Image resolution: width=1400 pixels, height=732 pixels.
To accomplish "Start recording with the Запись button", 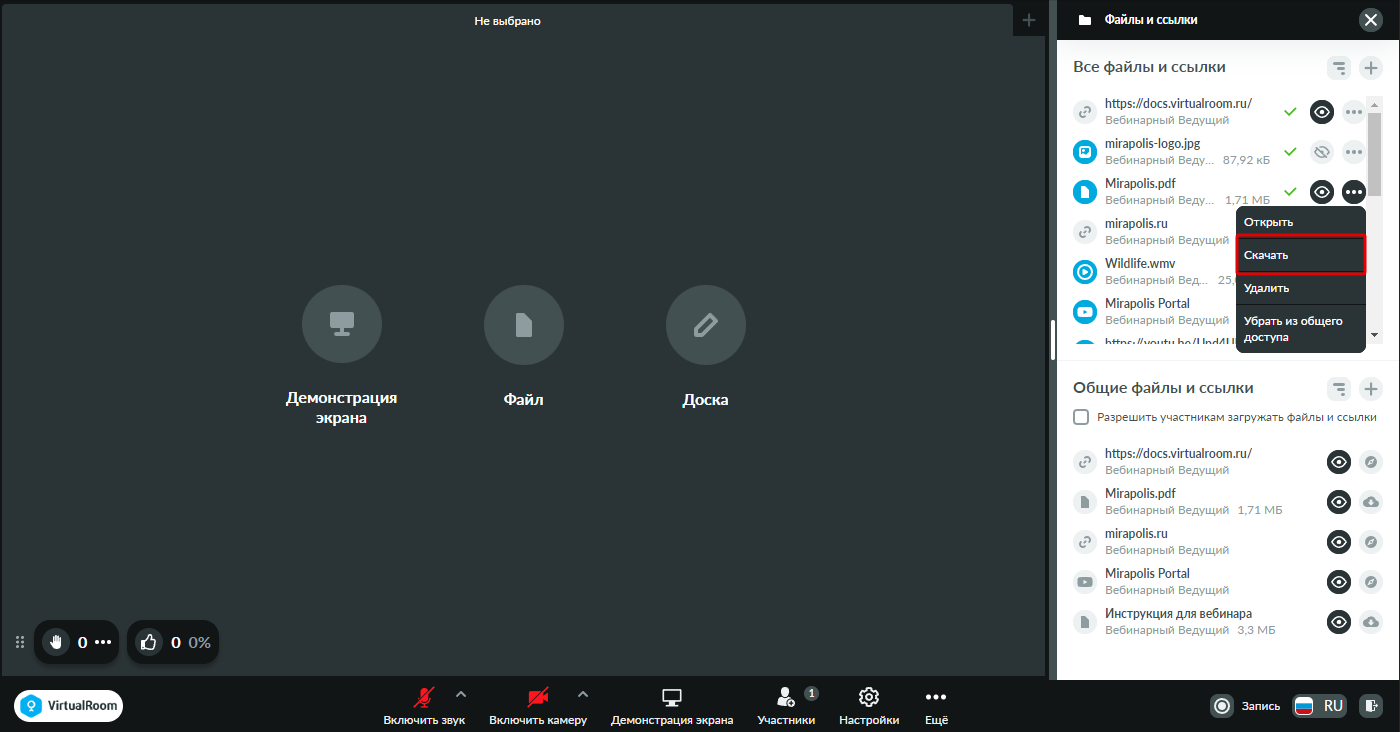I will pos(1245,706).
